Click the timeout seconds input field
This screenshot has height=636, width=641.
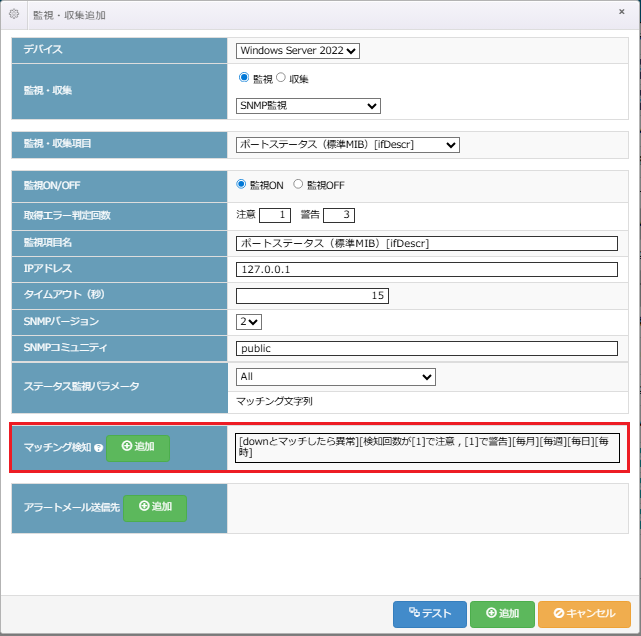click(312, 295)
